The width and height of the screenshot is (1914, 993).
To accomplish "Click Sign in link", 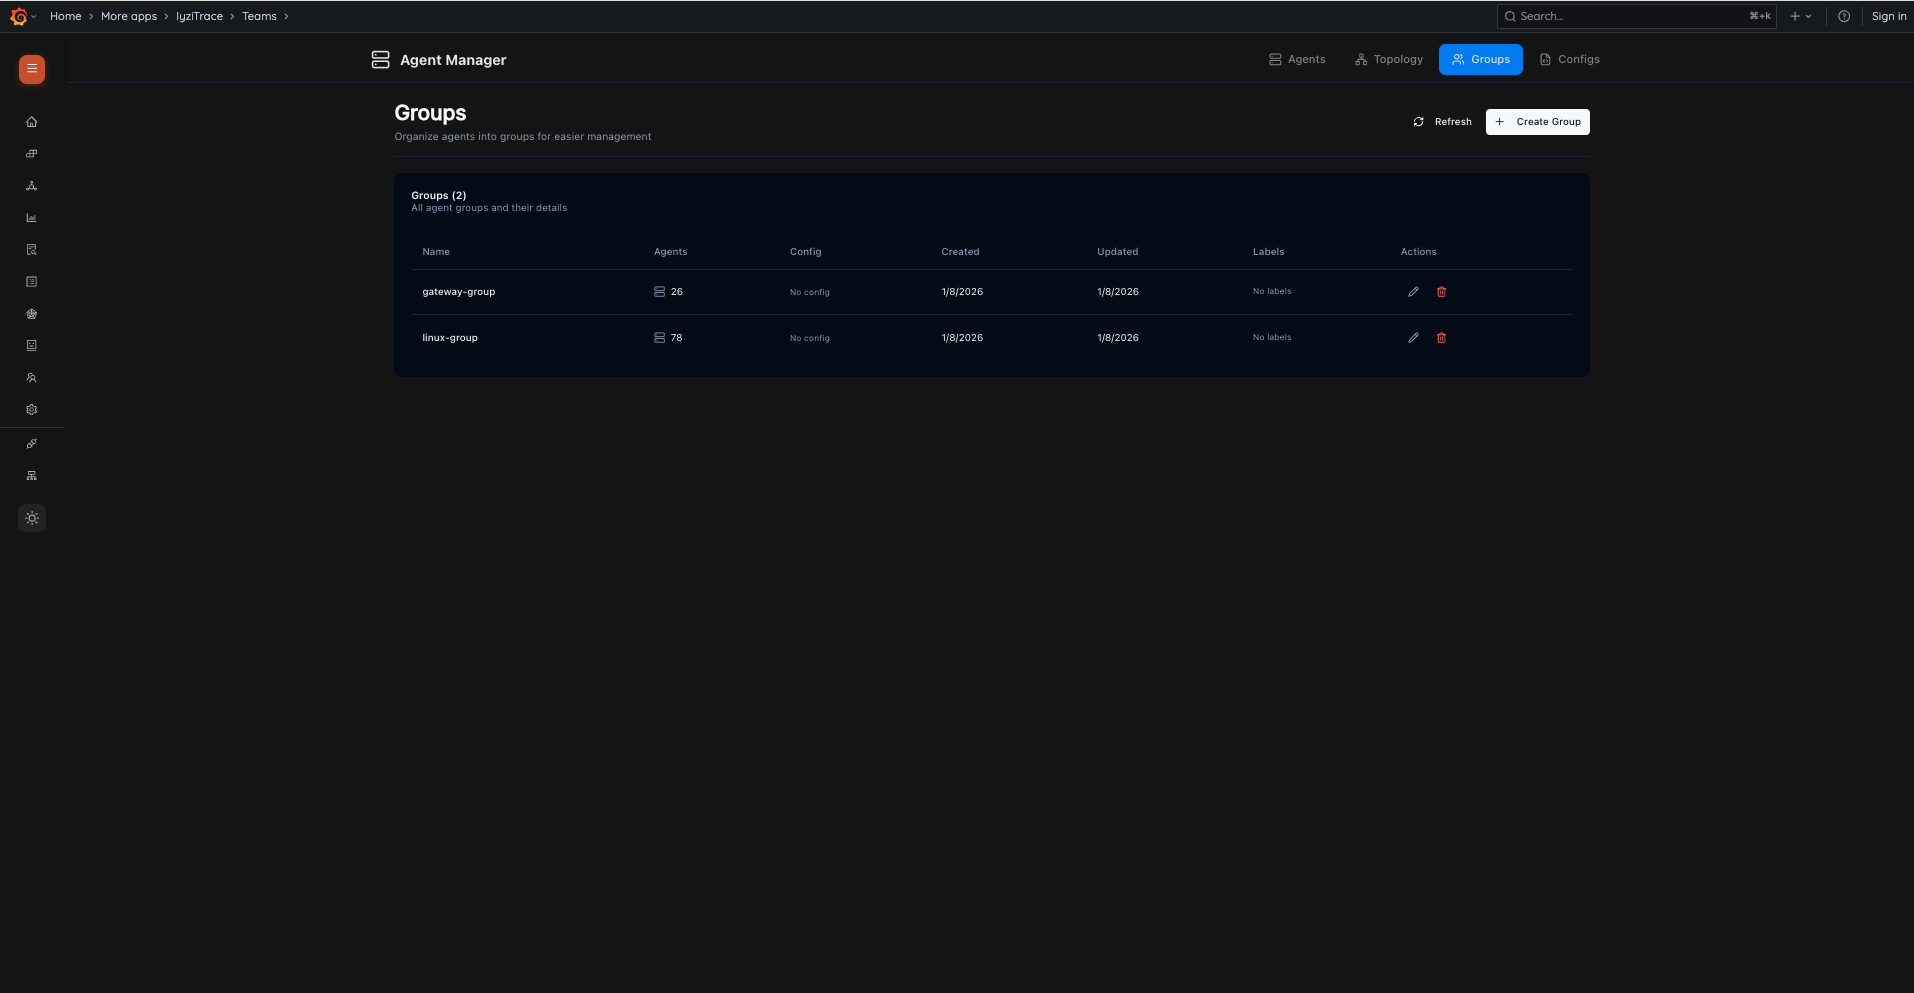I will click(x=1889, y=16).
